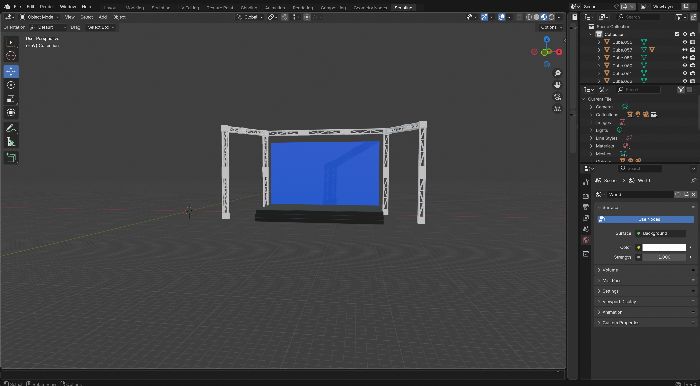Activate the Move tool in the left toolbar
The width and height of the screenshot is (700, 386).
tap(11, 71)
